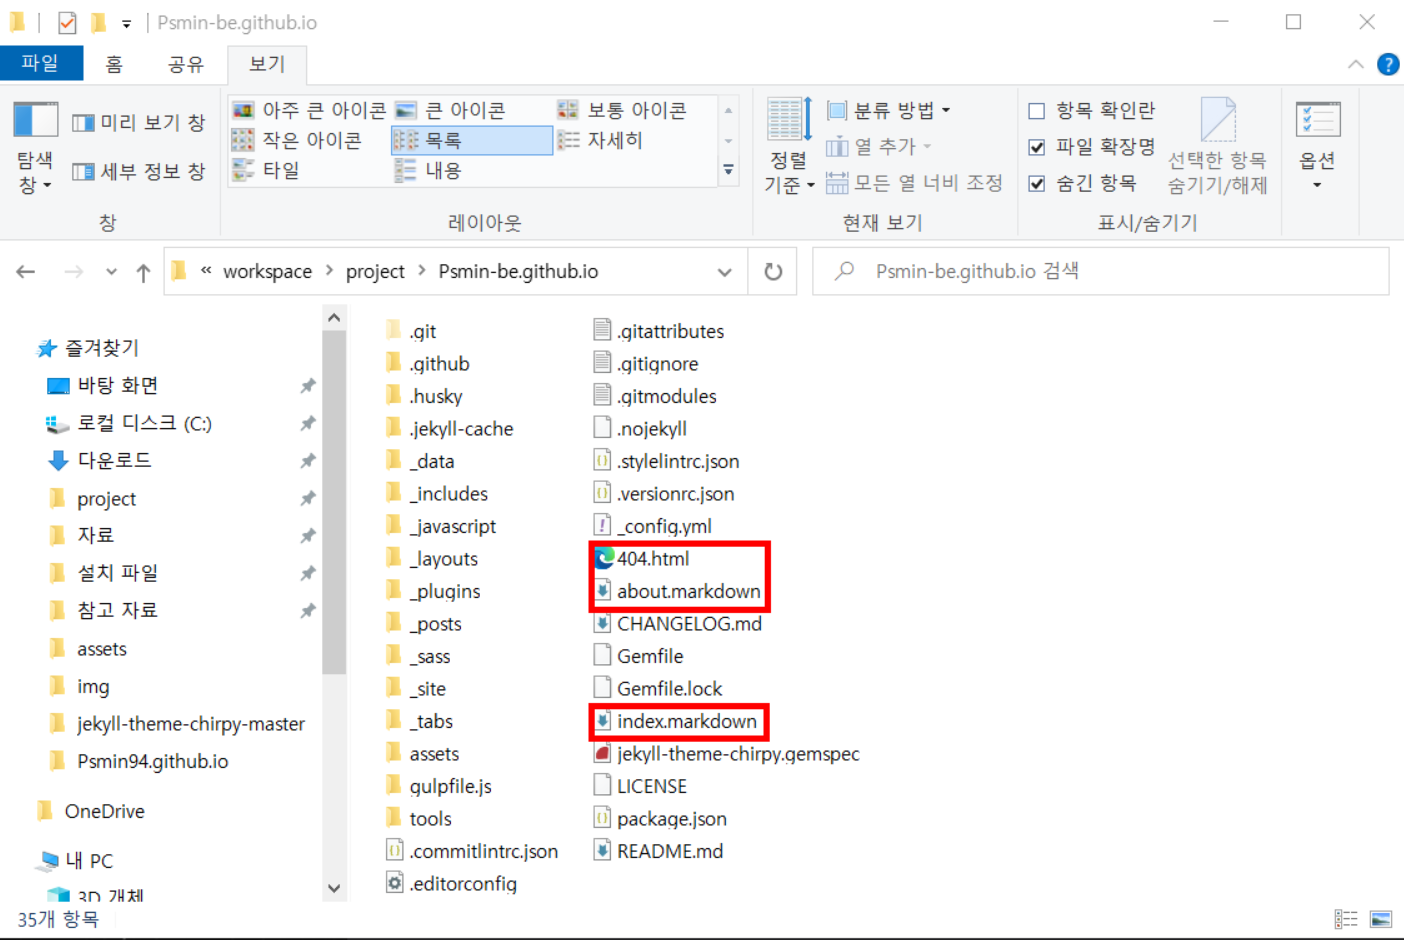Select 목록 list layout
This screenshot has width=1404, height=940.
(471, 140)
